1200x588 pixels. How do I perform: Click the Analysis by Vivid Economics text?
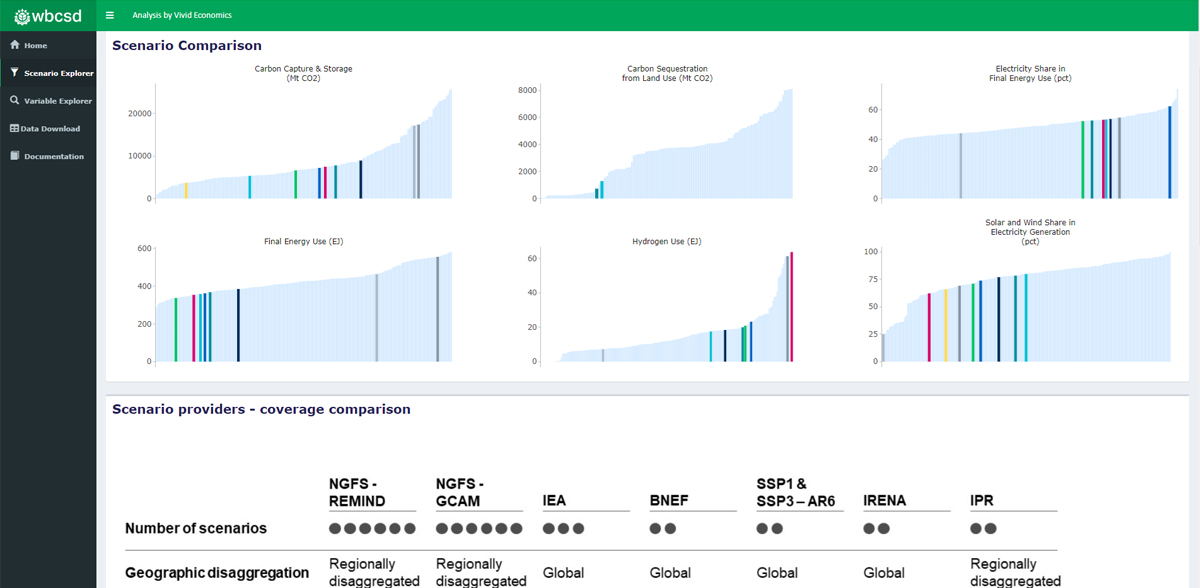coord(182,15)
